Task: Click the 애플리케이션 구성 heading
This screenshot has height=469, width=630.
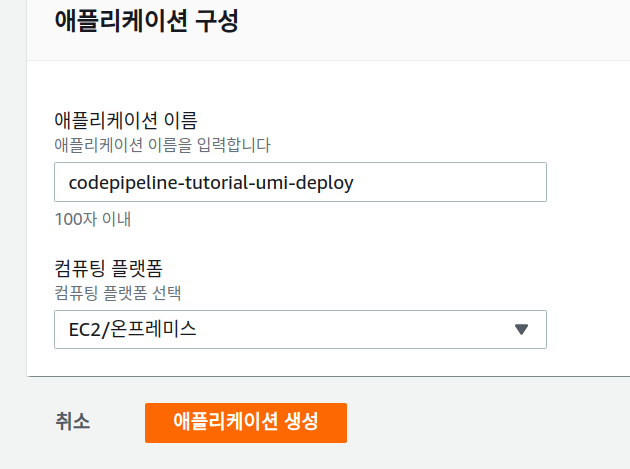Action: click(x=147, y=20)
